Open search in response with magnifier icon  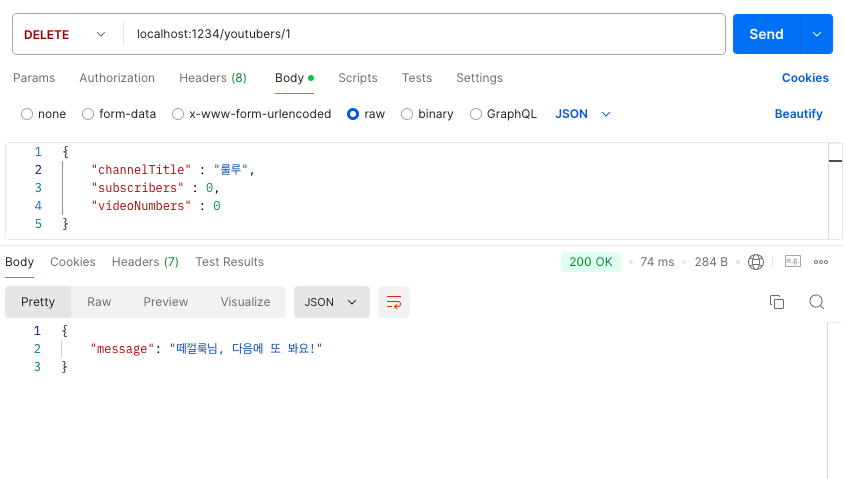coord(817,302)
